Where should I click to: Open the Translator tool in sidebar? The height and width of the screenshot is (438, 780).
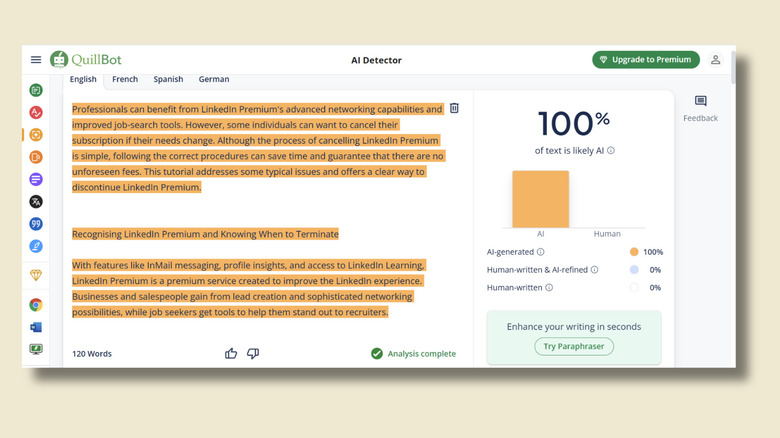36,202
